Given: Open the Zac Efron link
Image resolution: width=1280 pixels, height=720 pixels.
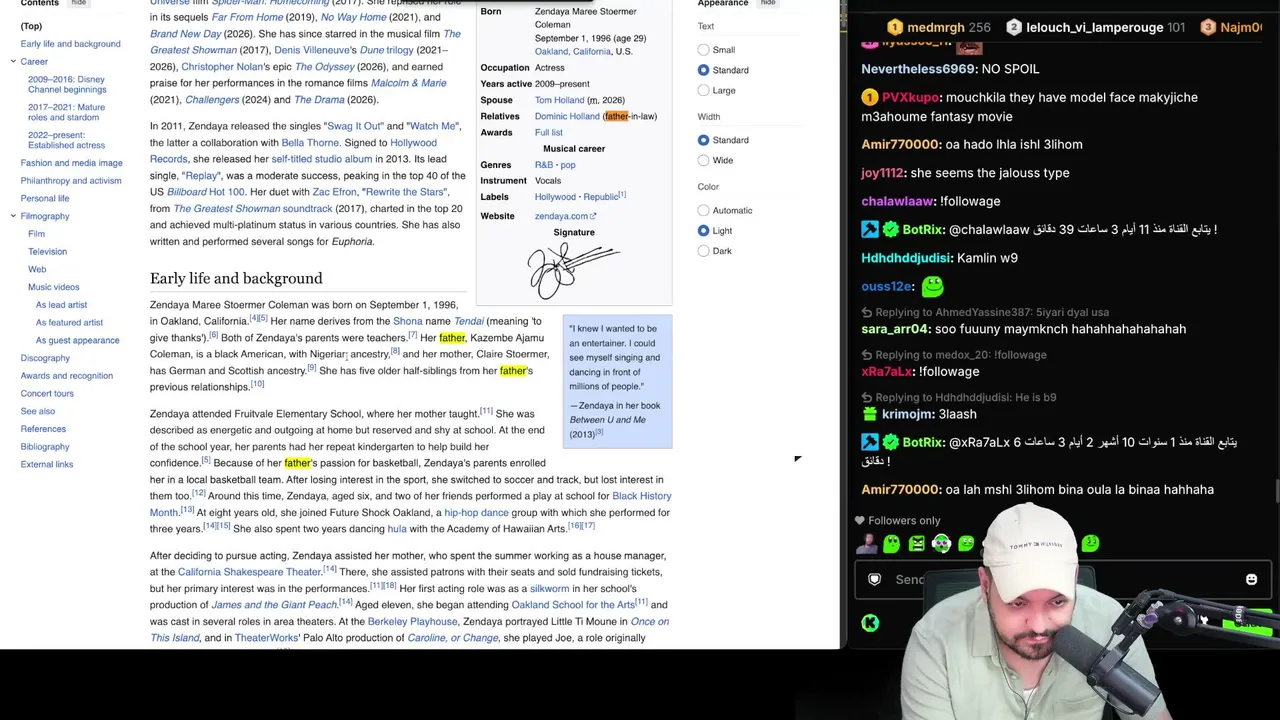Looking at the screenshot, I should coord(334,192).
